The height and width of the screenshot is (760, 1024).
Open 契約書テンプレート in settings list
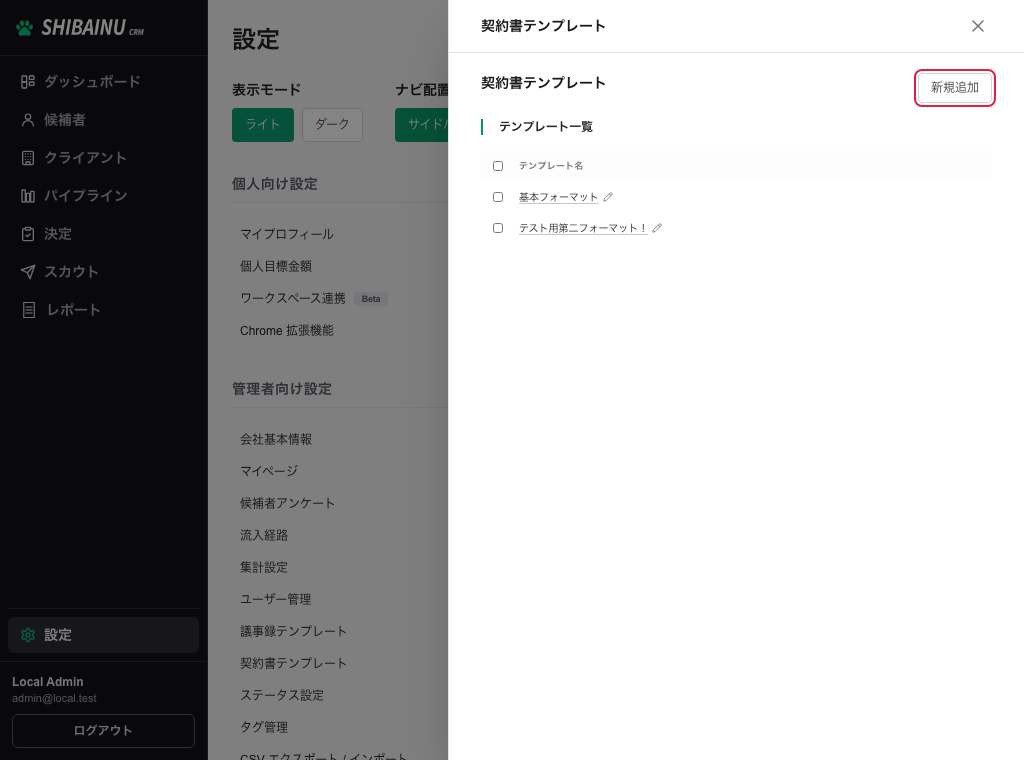293,663
